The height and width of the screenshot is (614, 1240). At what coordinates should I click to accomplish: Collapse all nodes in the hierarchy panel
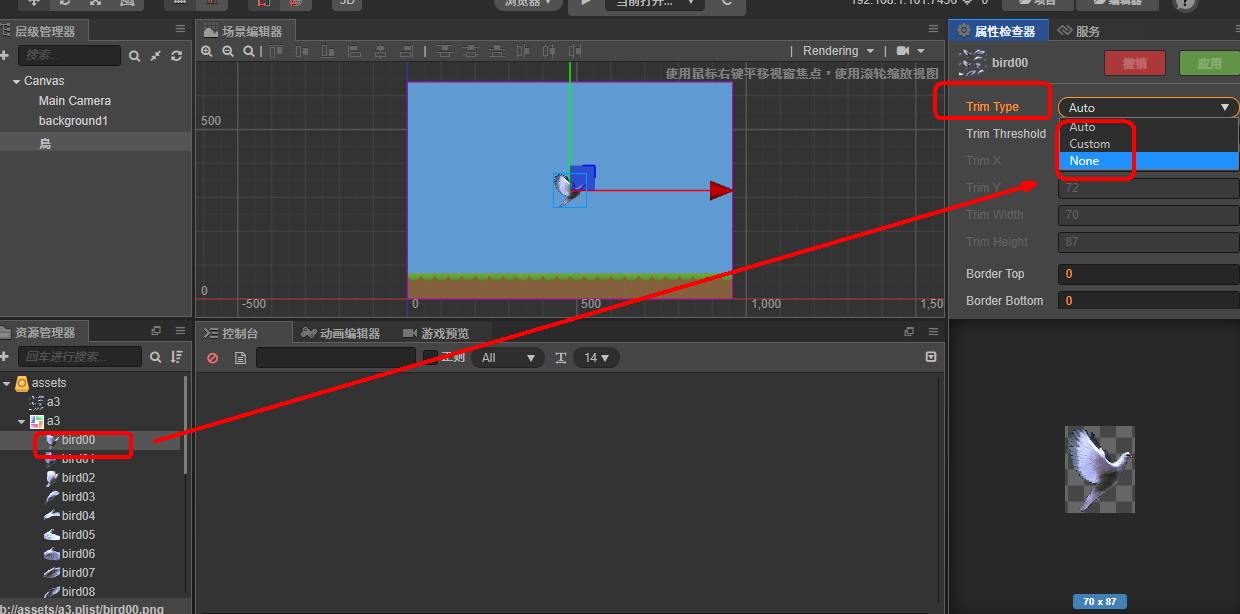tap(156, 56)
